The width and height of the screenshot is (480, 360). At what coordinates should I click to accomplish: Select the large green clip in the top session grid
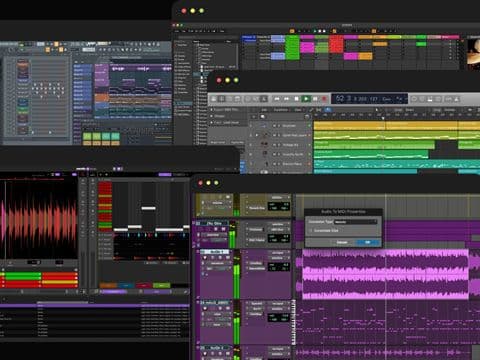coord(292,48)
